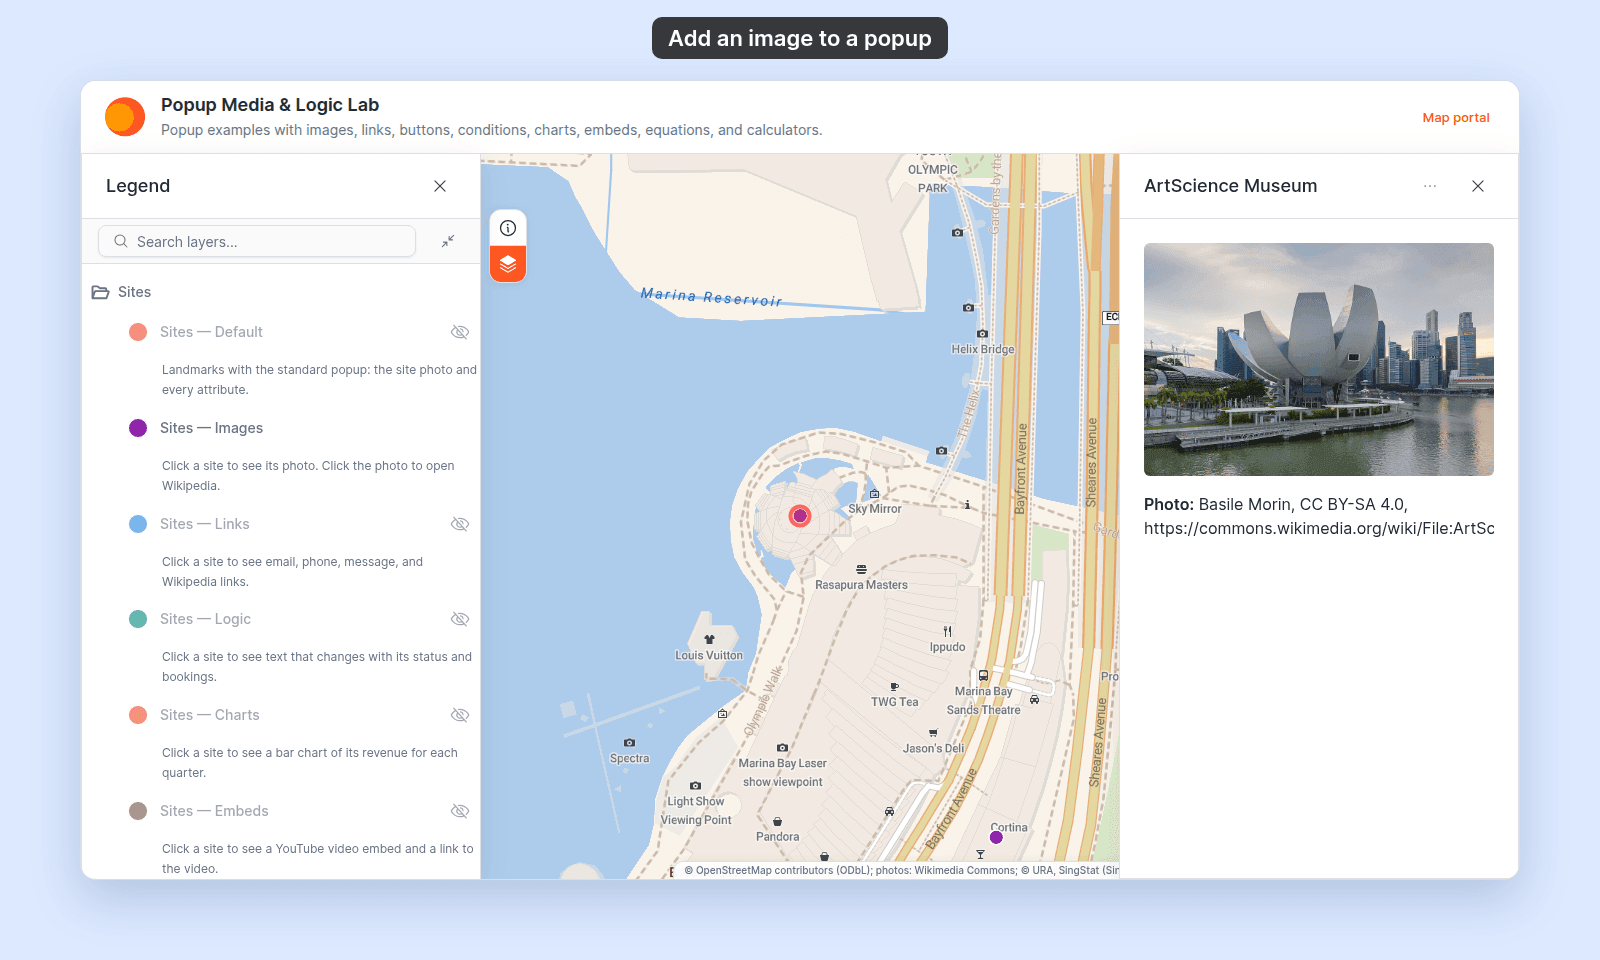Screen dimensions: 1600x960
Task: Show the Sites — Links layer
Action: click(x=460, y=524)
